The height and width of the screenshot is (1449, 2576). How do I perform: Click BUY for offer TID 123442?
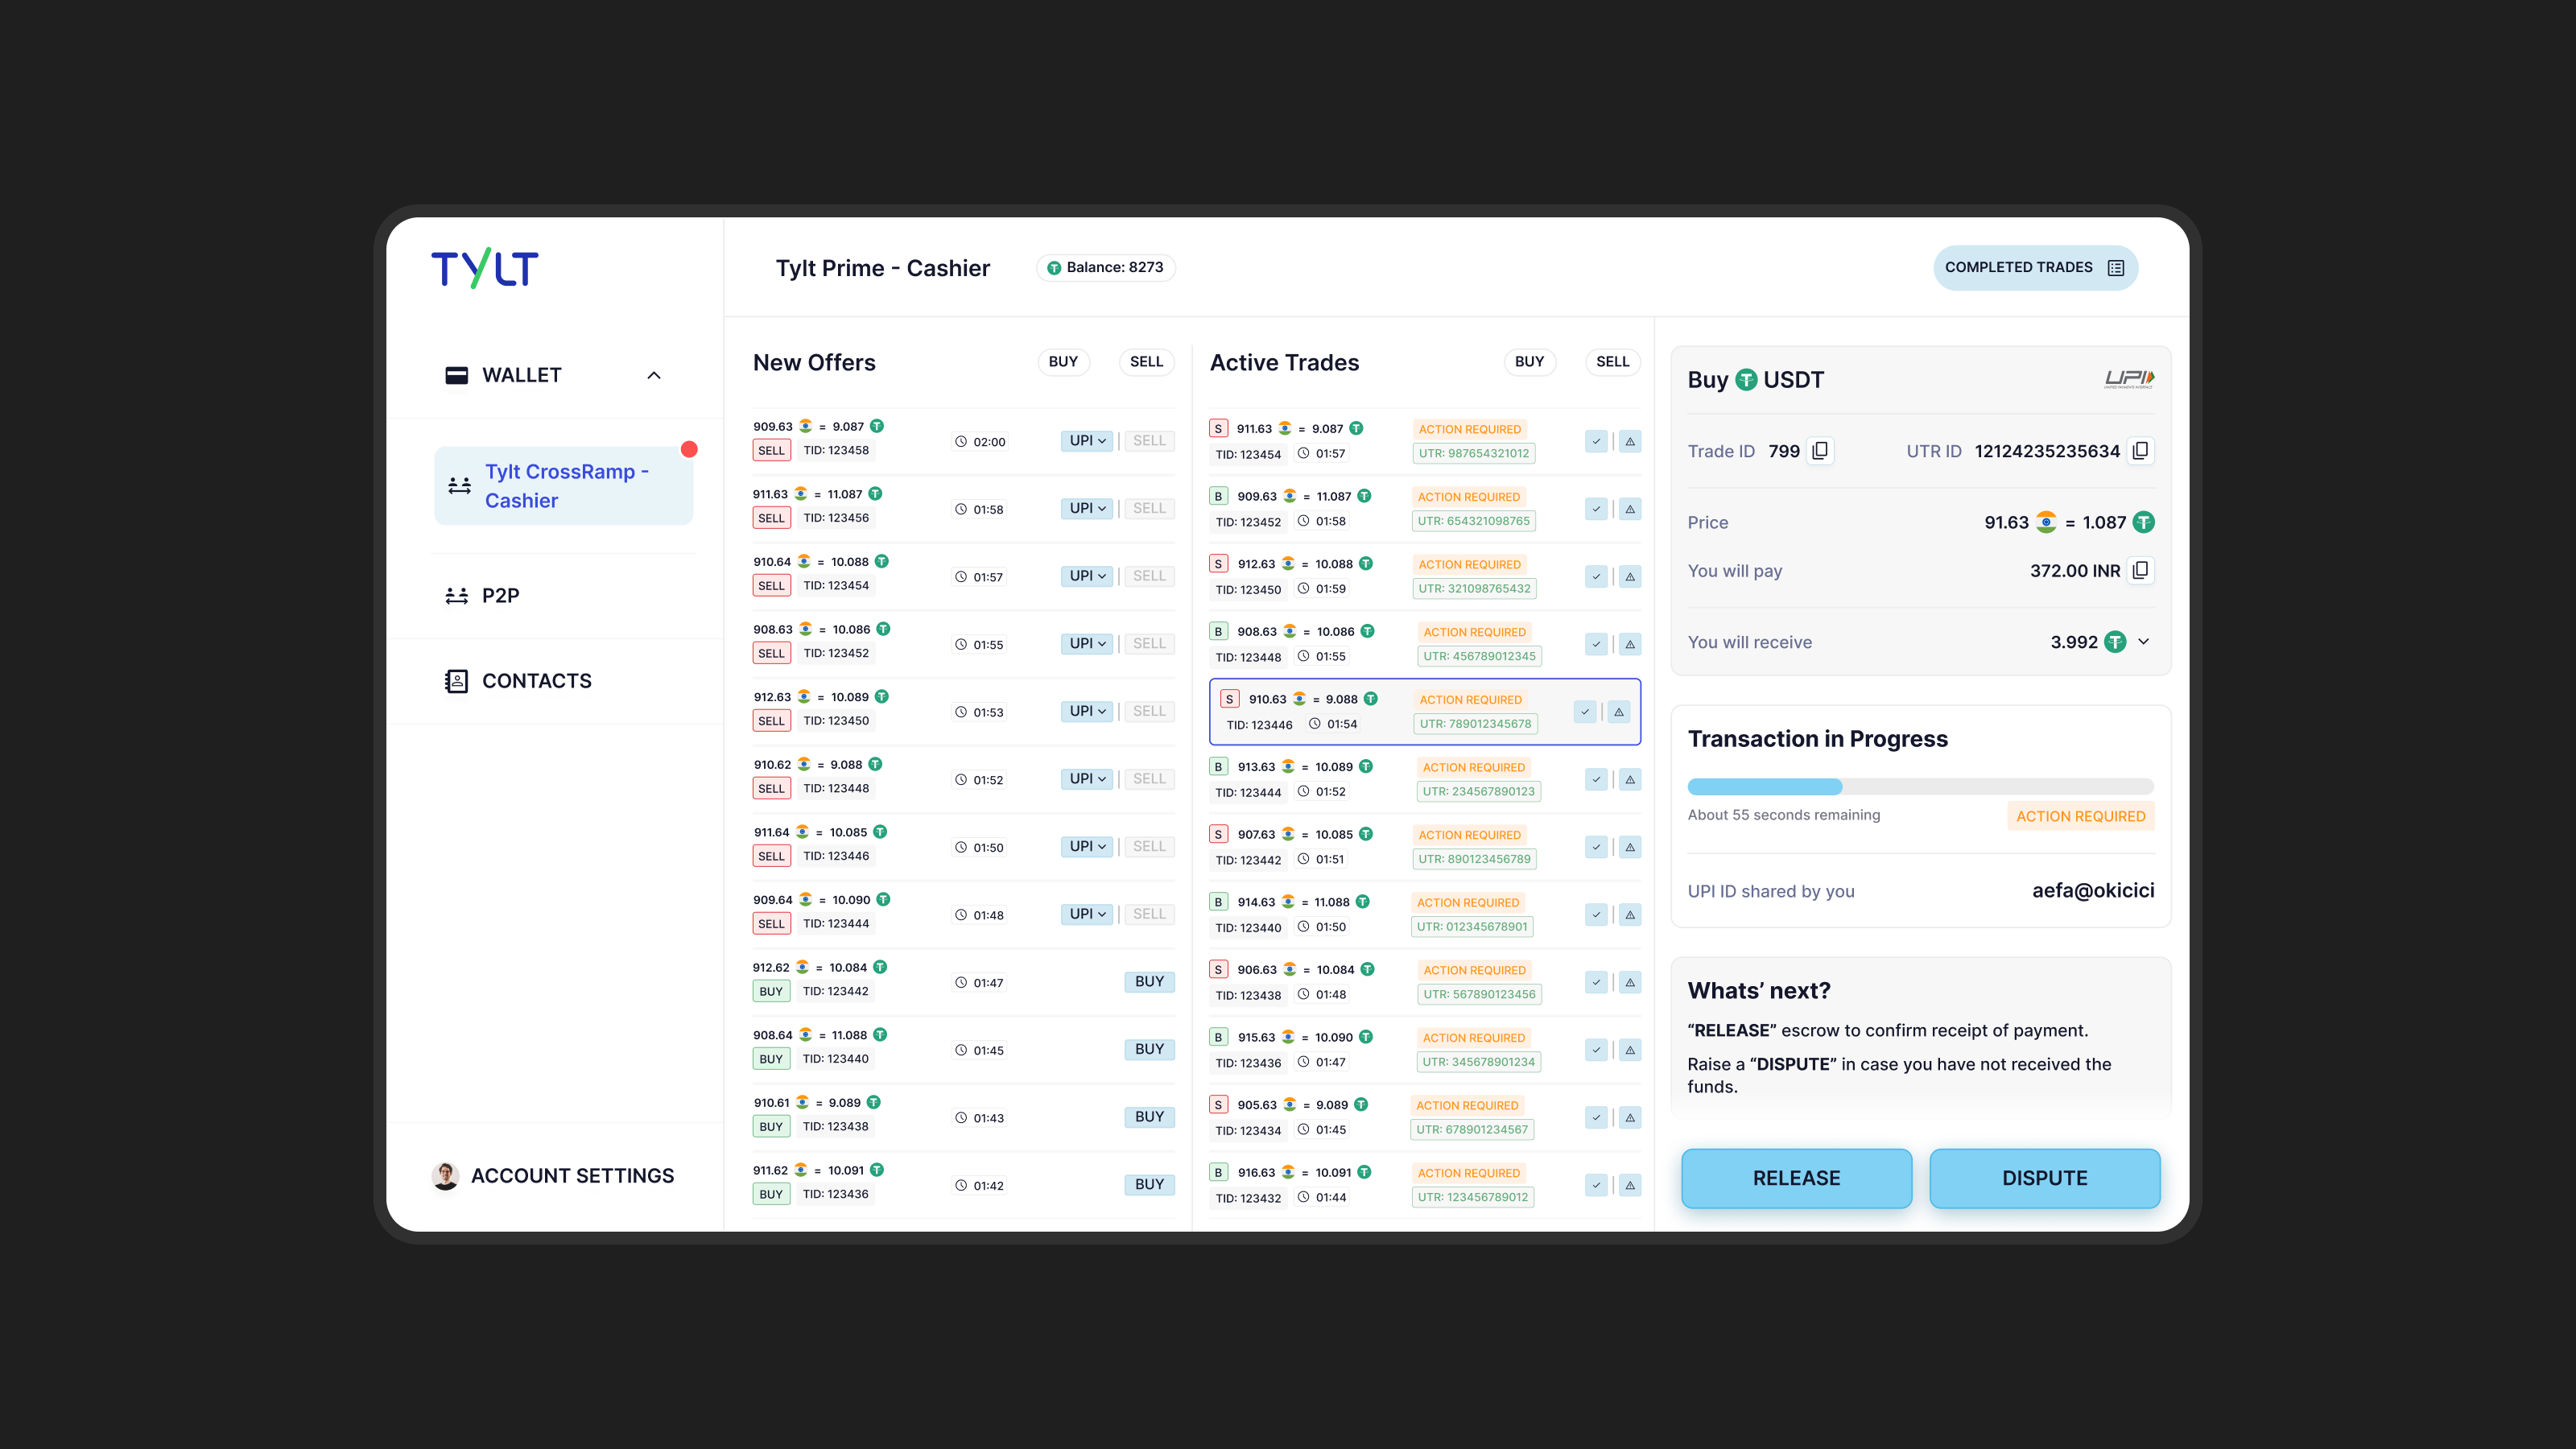[1149, 982]
